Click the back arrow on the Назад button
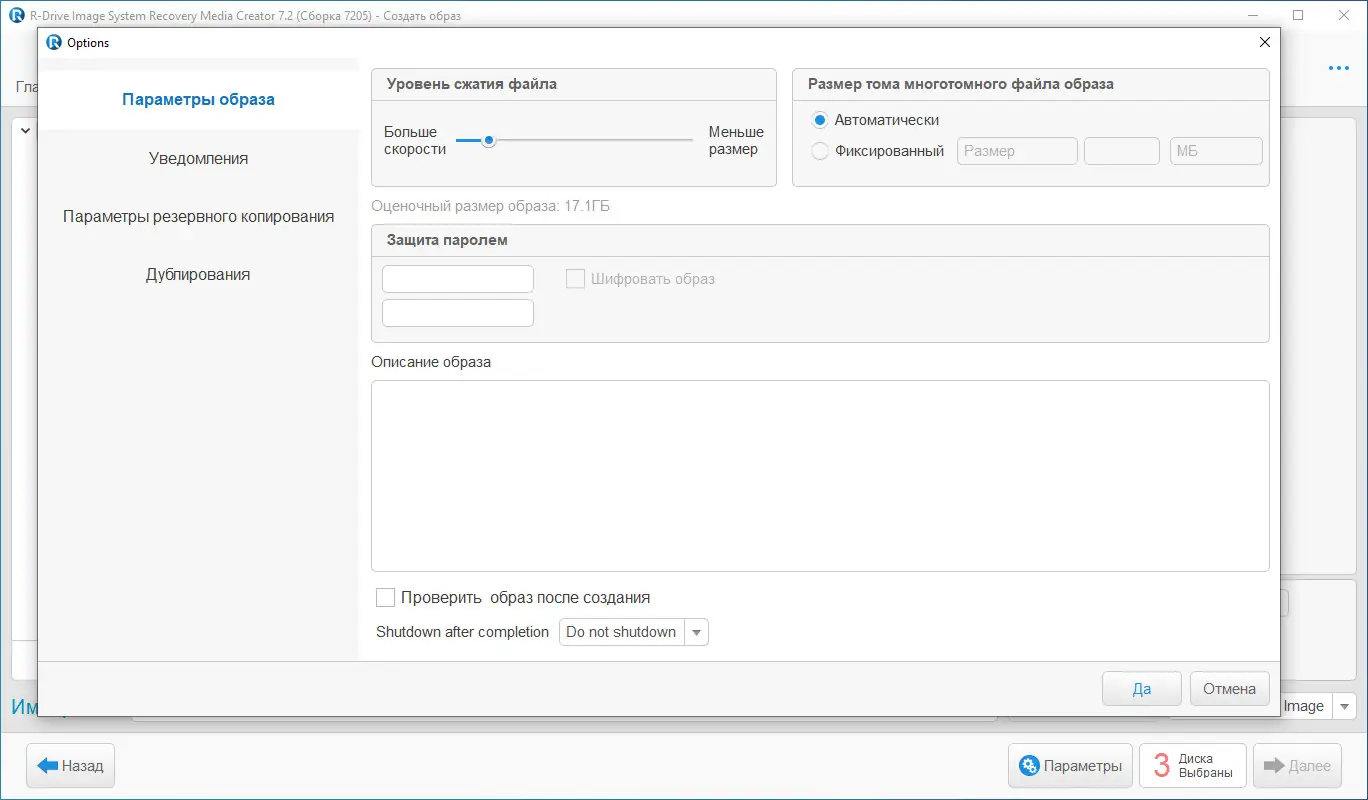Image resolution: width=1368 pixels, height=800 pixels. pyautogui.click(x=48, y=765)
